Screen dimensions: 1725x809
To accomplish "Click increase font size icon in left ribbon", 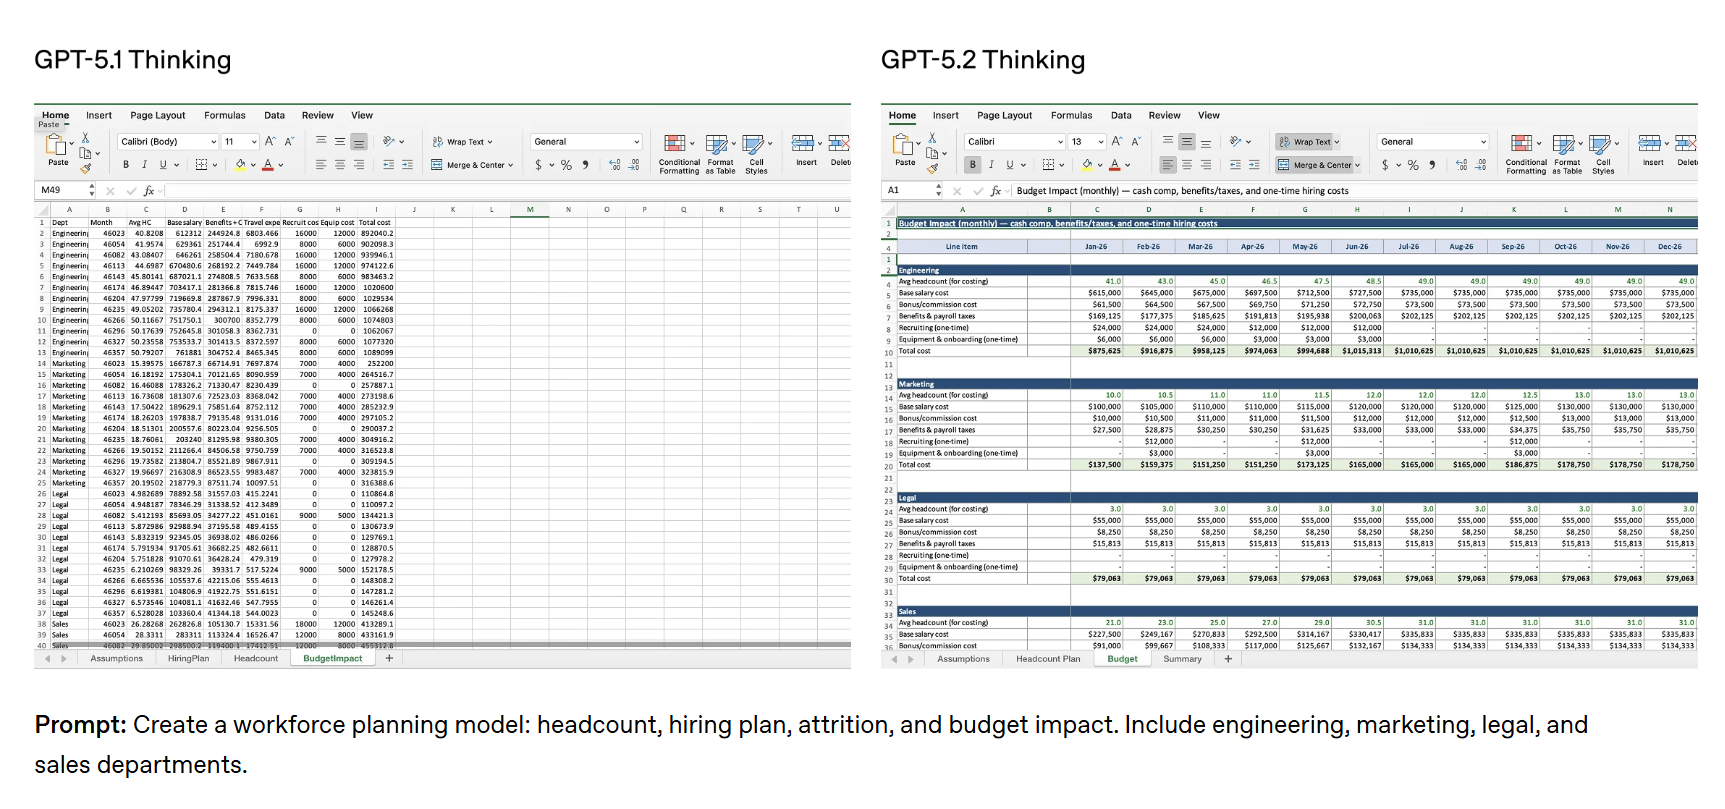I will (x=270, y=142).
